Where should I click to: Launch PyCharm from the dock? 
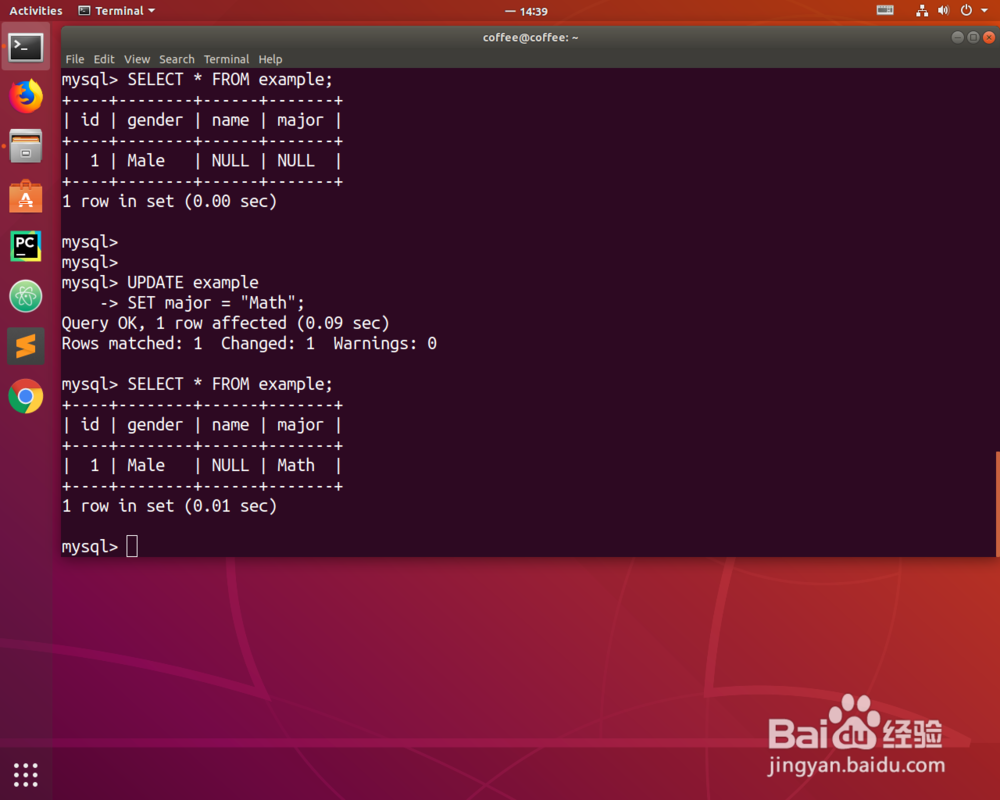[26, 246]
